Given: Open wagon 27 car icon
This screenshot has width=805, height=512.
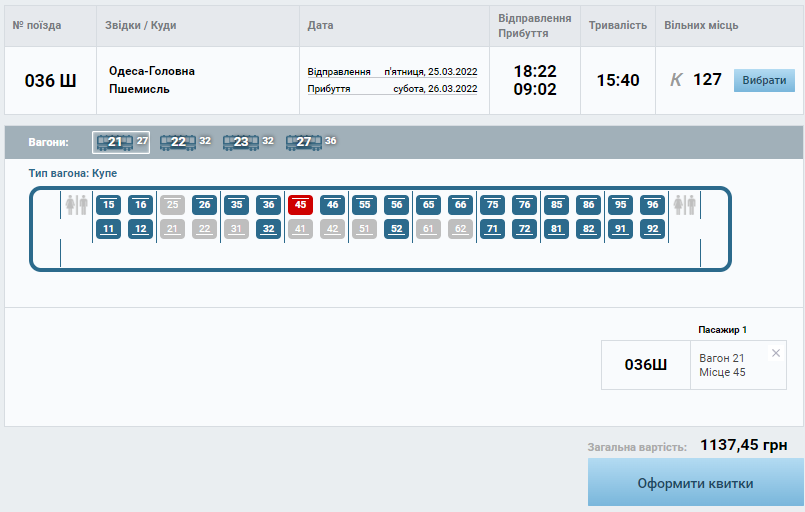Looking at the screenshot, I should [304, 142].
